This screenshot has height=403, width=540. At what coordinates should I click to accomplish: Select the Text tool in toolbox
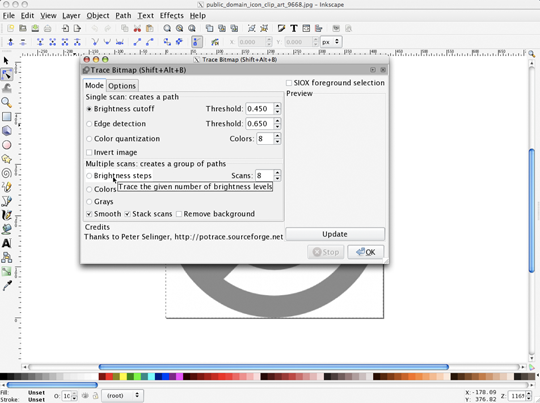pos(7,243)
